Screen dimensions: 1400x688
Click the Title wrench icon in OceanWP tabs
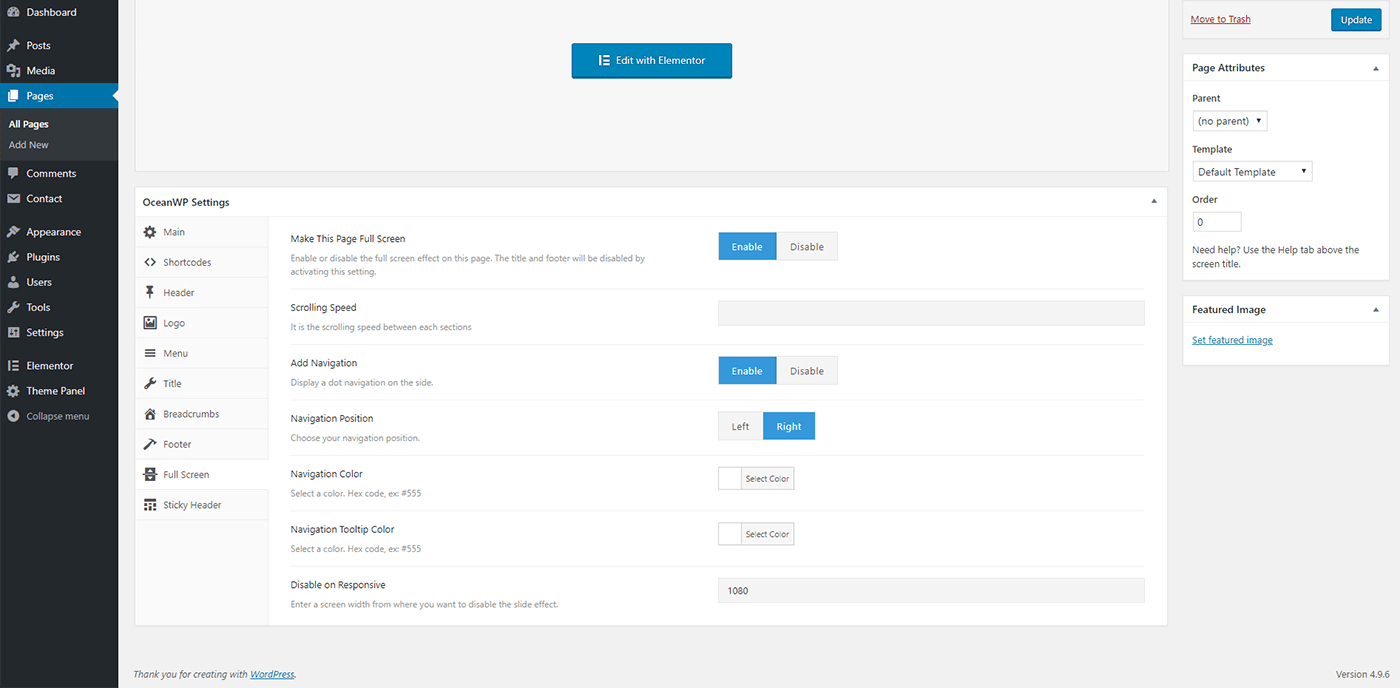pos(150,384)
